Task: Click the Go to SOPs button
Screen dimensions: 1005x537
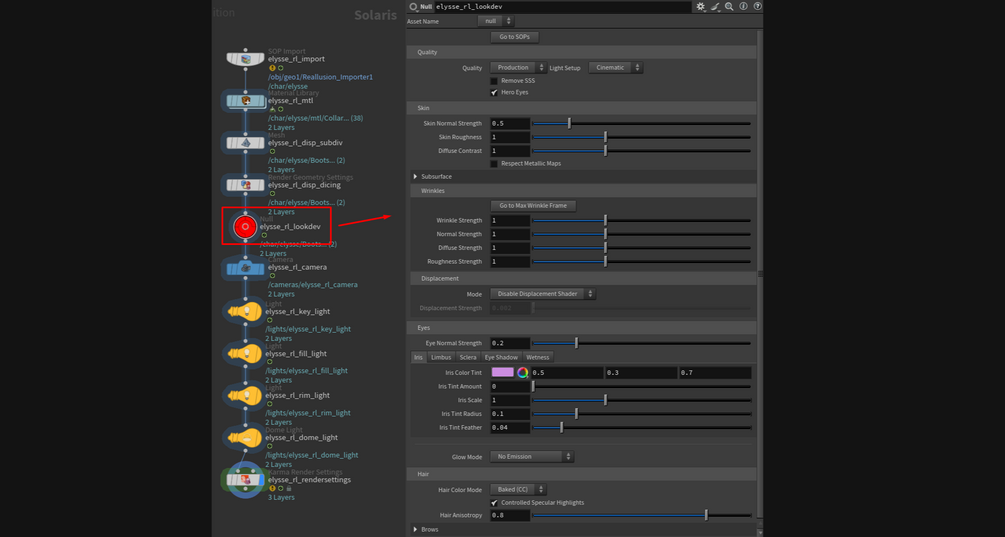Action: tap(515, 37)
